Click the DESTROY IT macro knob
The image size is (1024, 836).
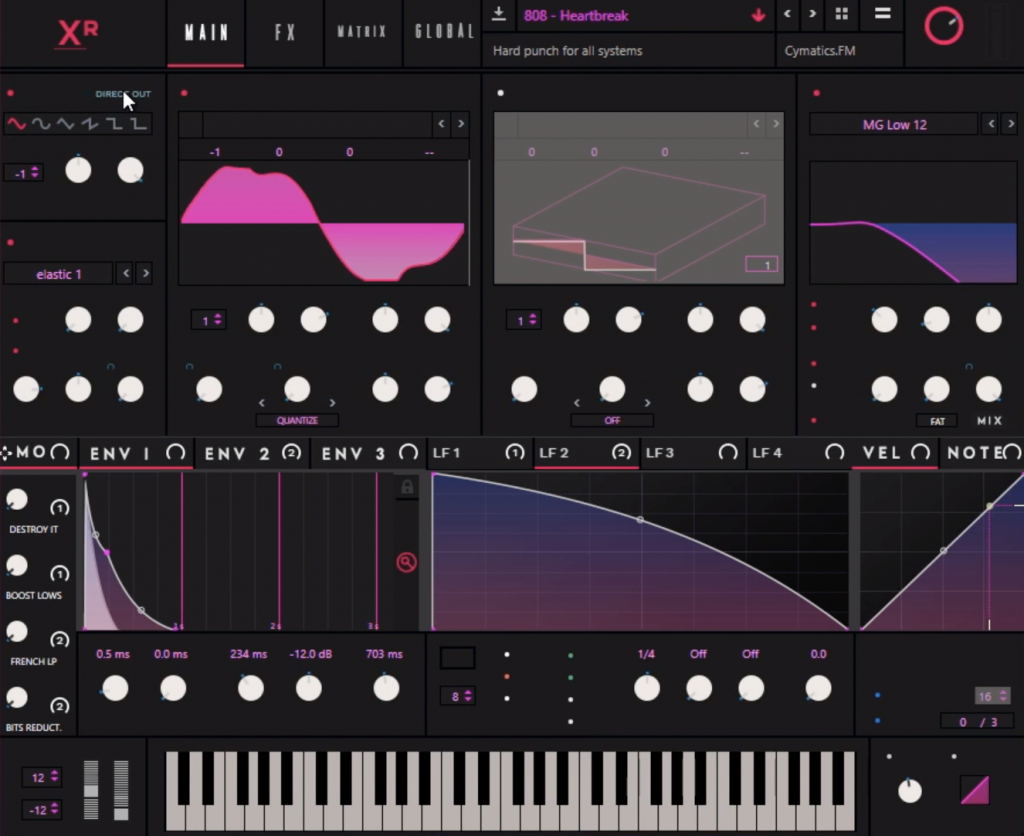(x=16, y=500)
